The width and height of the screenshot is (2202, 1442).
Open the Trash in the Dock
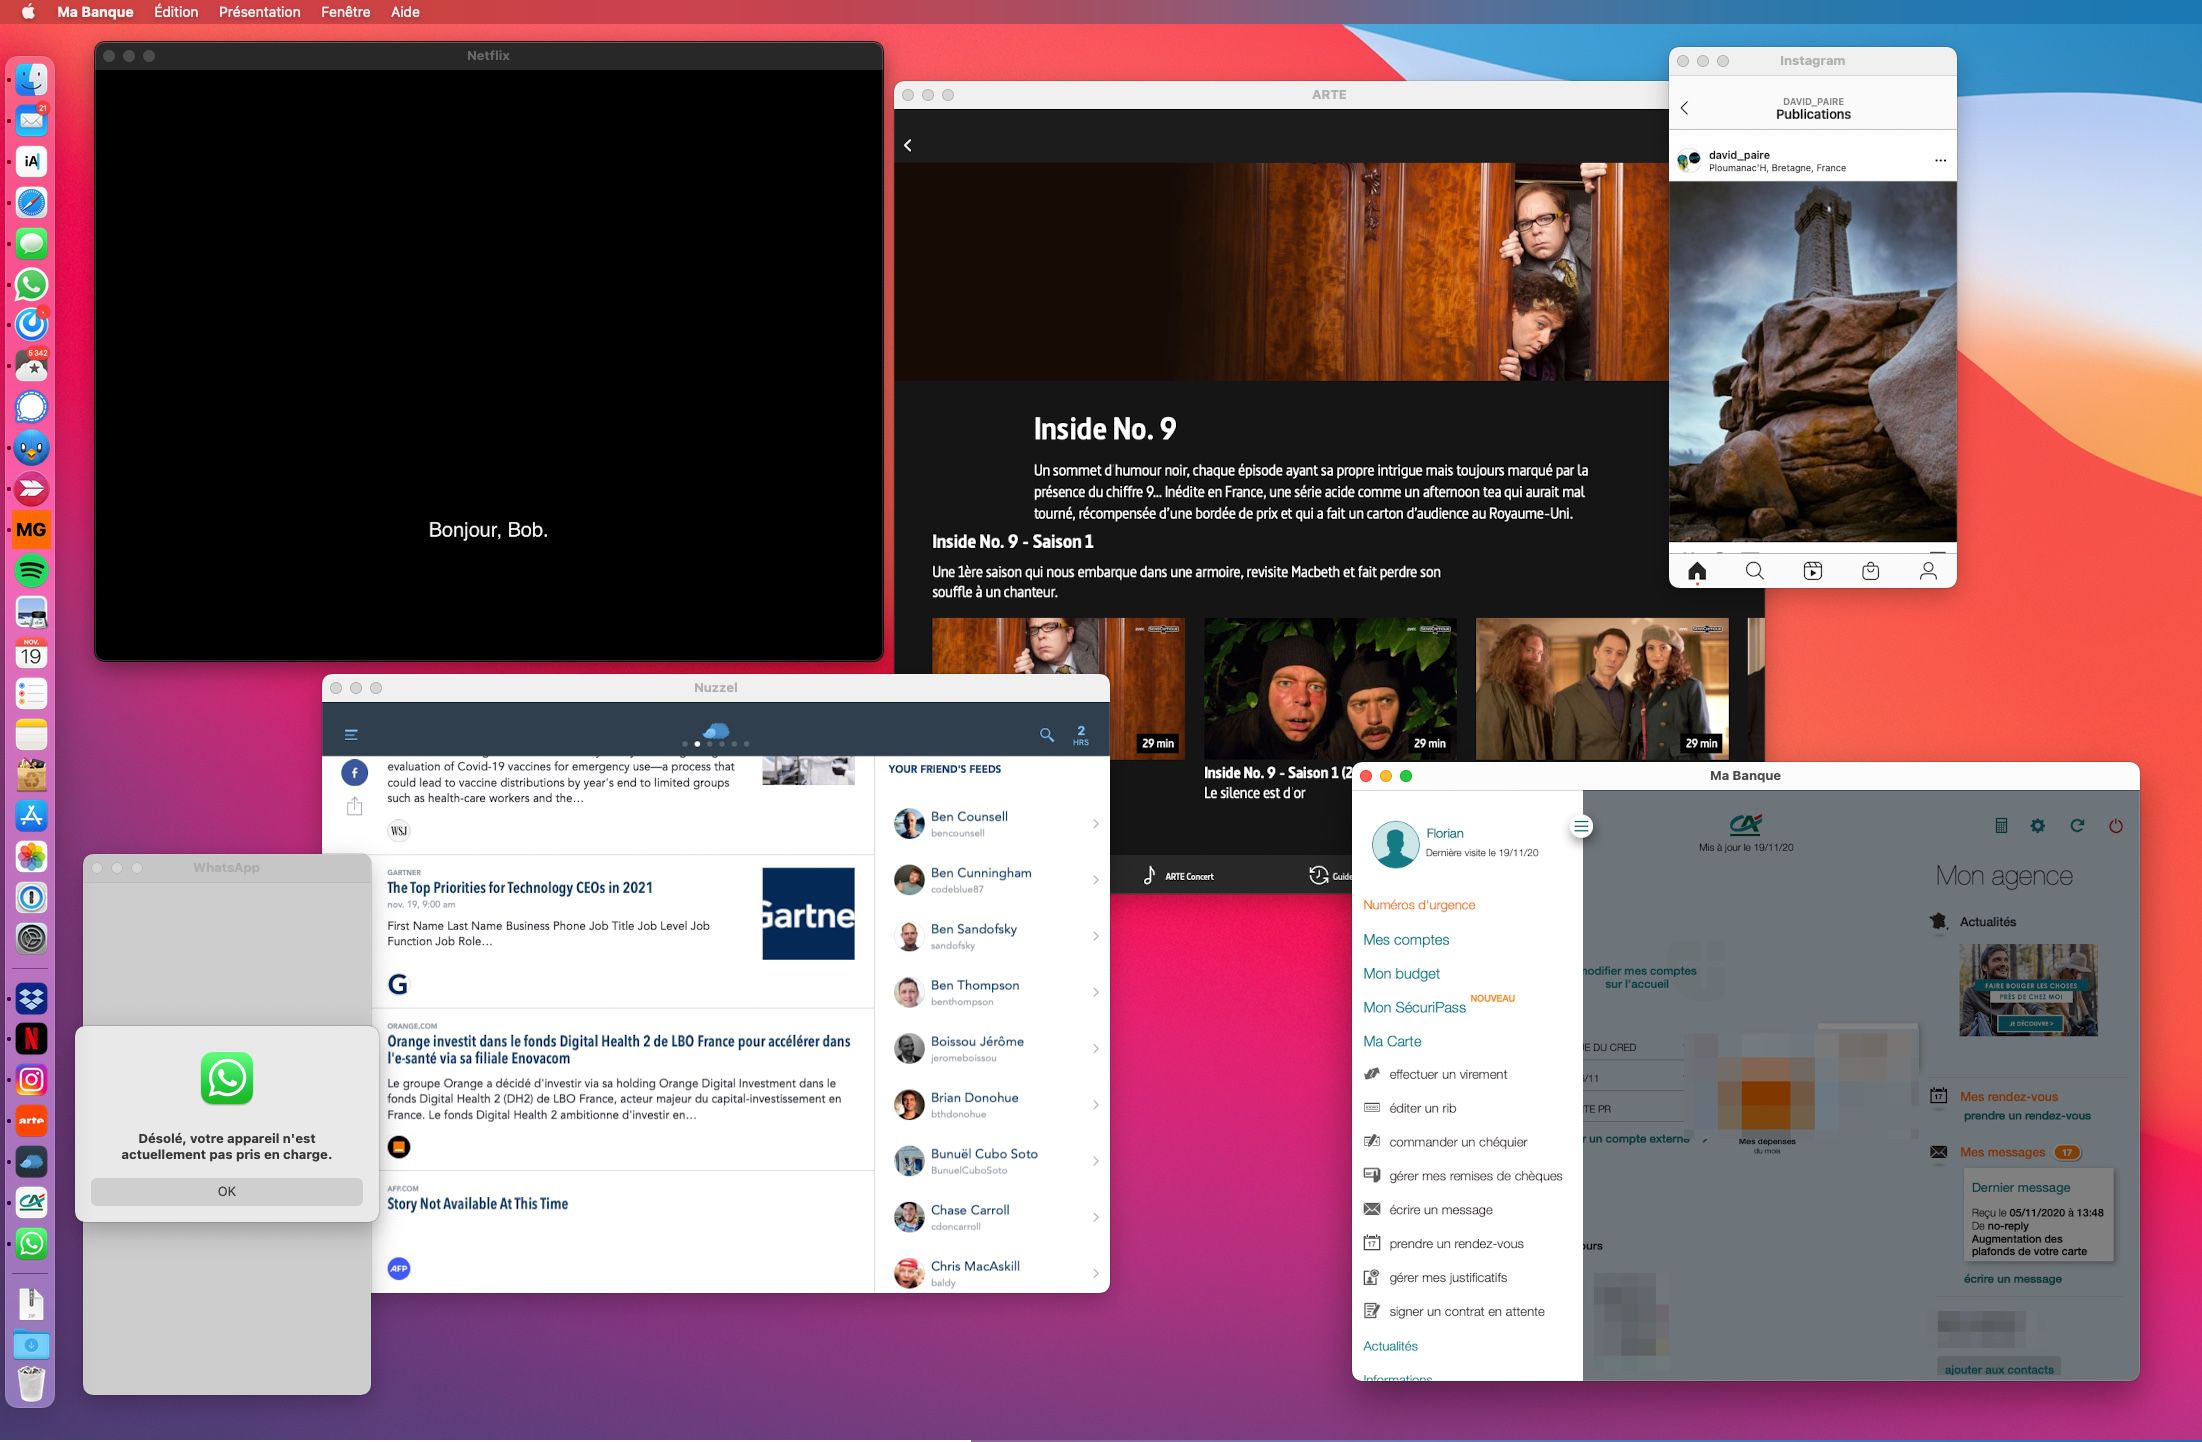click(32, 1385)
